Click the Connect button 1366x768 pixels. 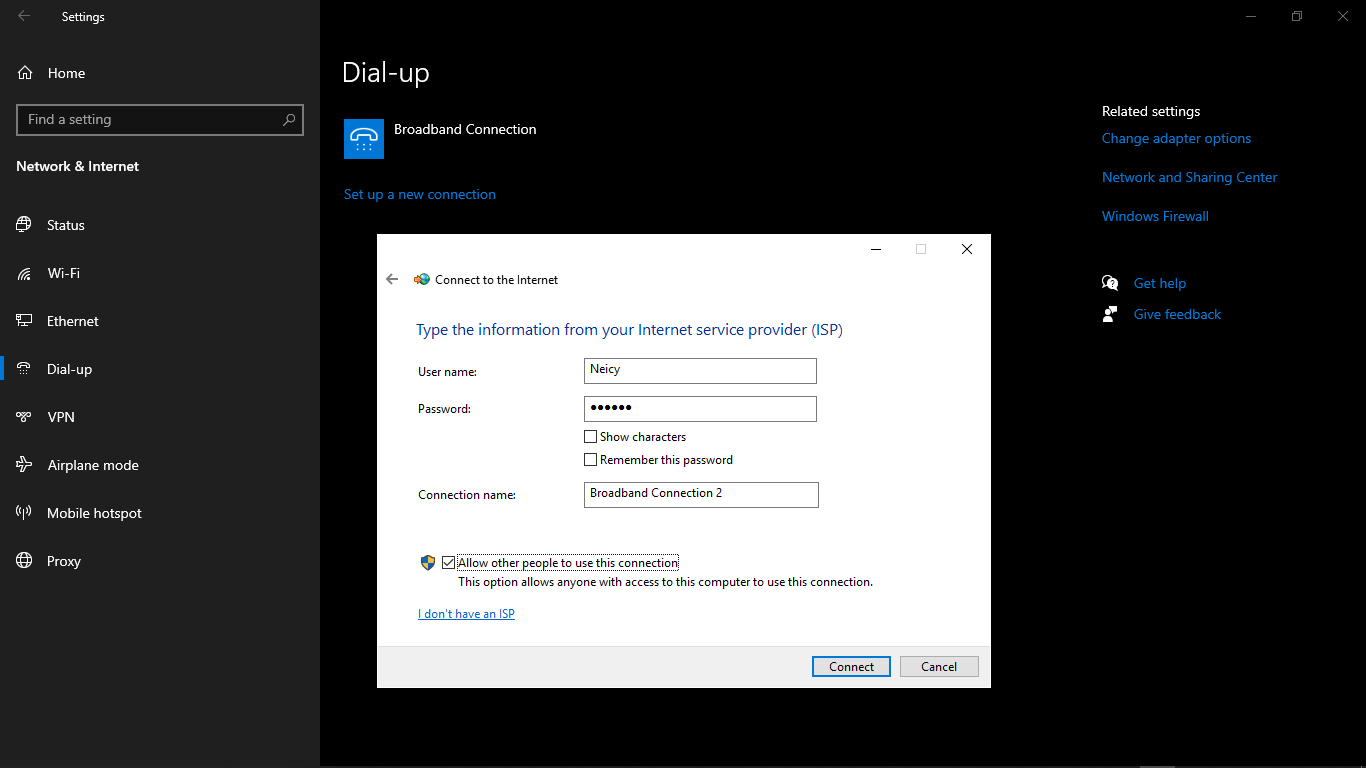coord(851,667)
